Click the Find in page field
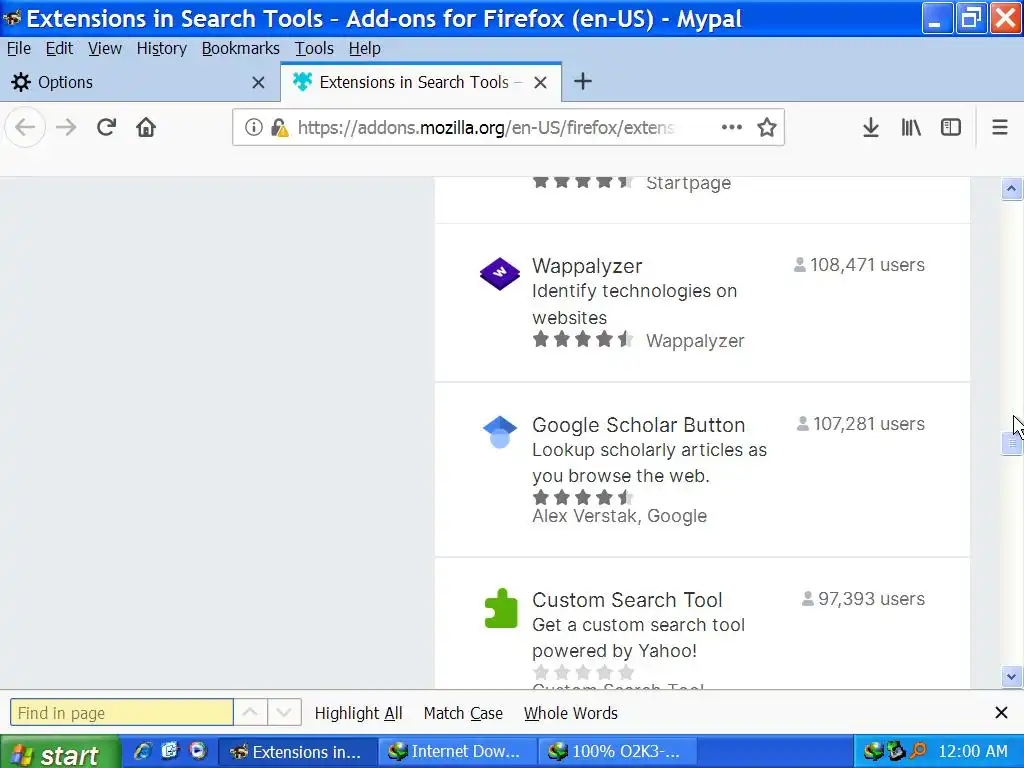 [121, 712]
